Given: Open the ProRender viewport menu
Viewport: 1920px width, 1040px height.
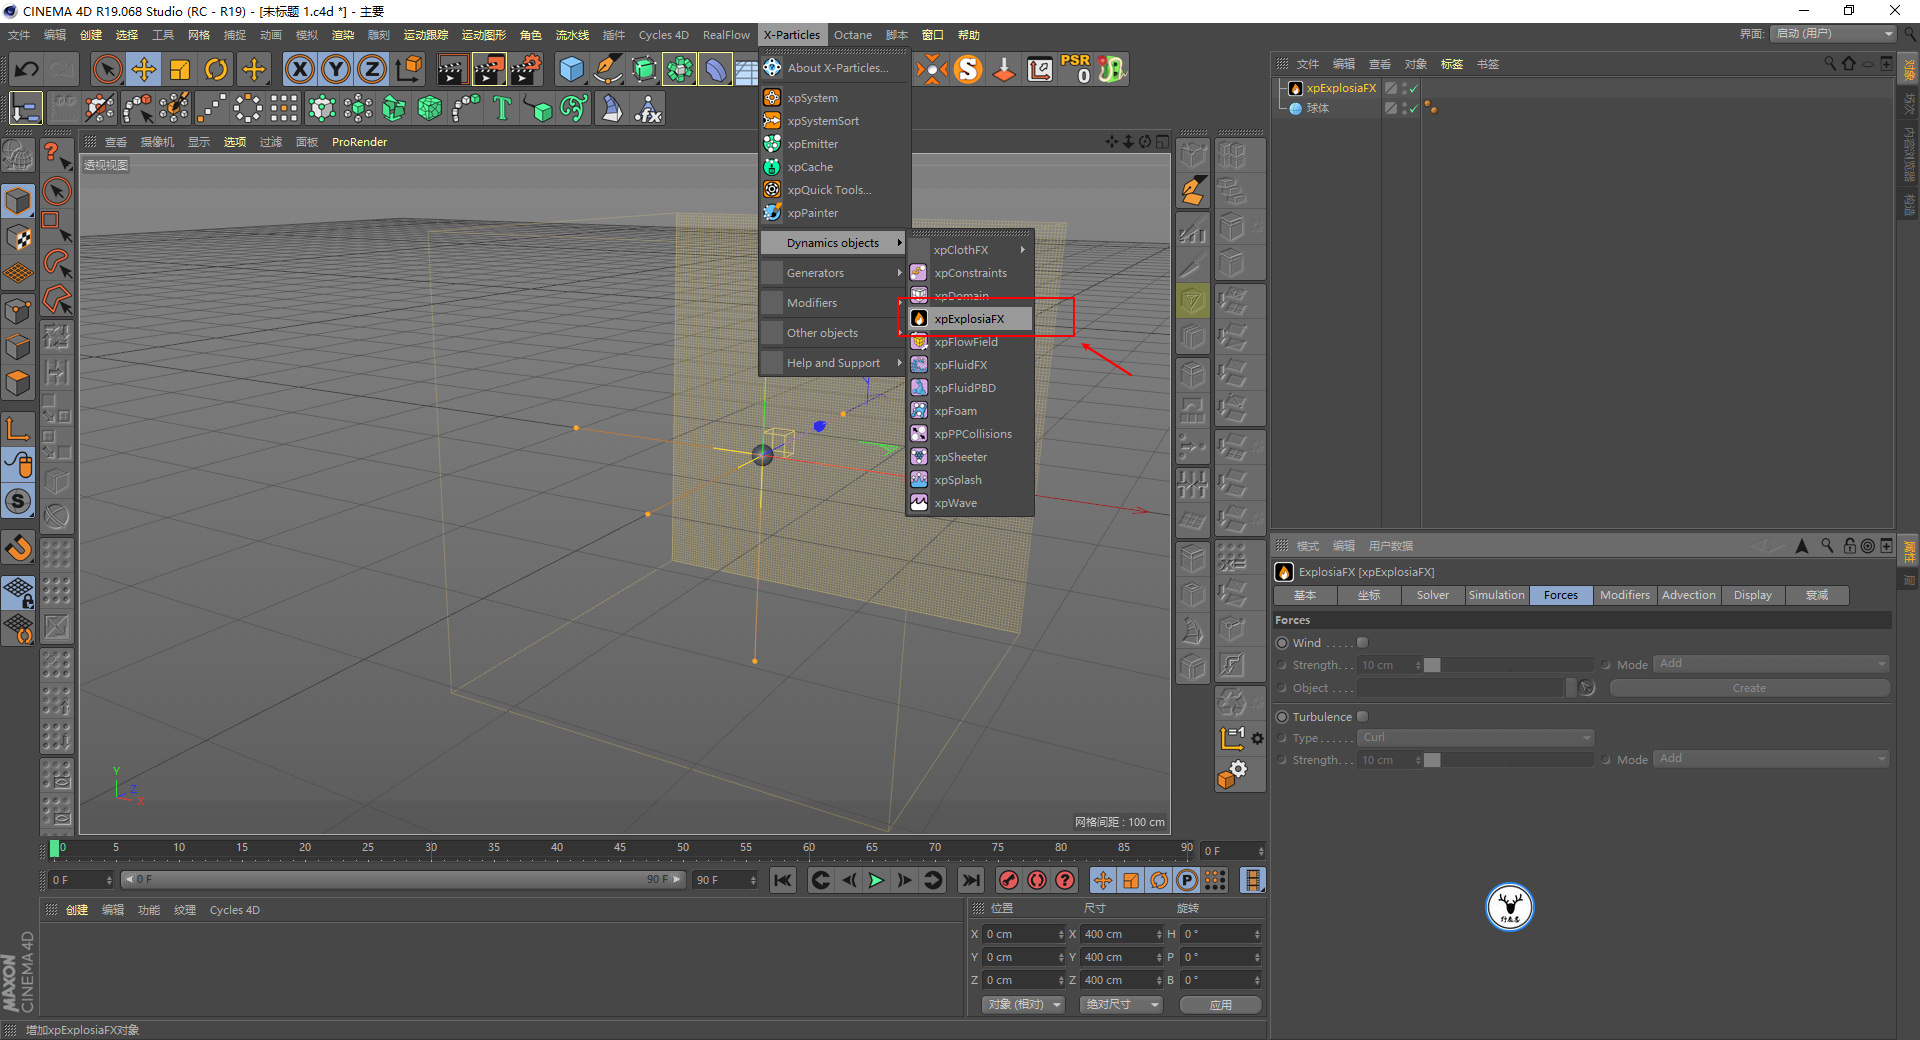Looking at the screenshot, I should click(359, 142).
